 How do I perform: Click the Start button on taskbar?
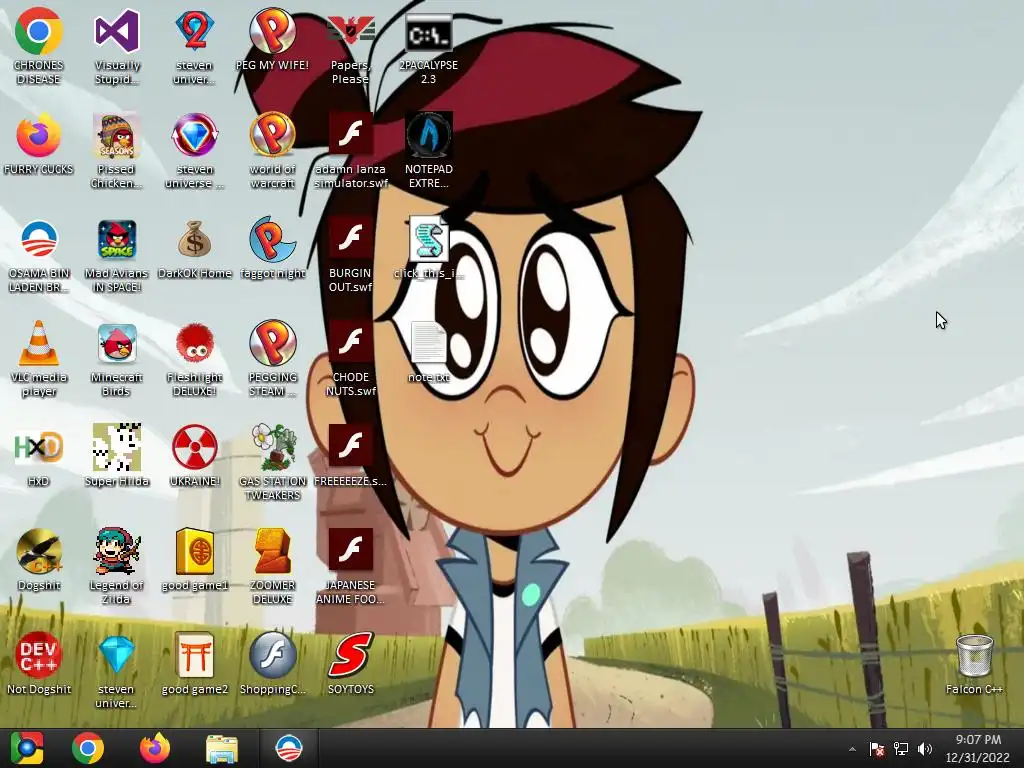tap(27, 748)
